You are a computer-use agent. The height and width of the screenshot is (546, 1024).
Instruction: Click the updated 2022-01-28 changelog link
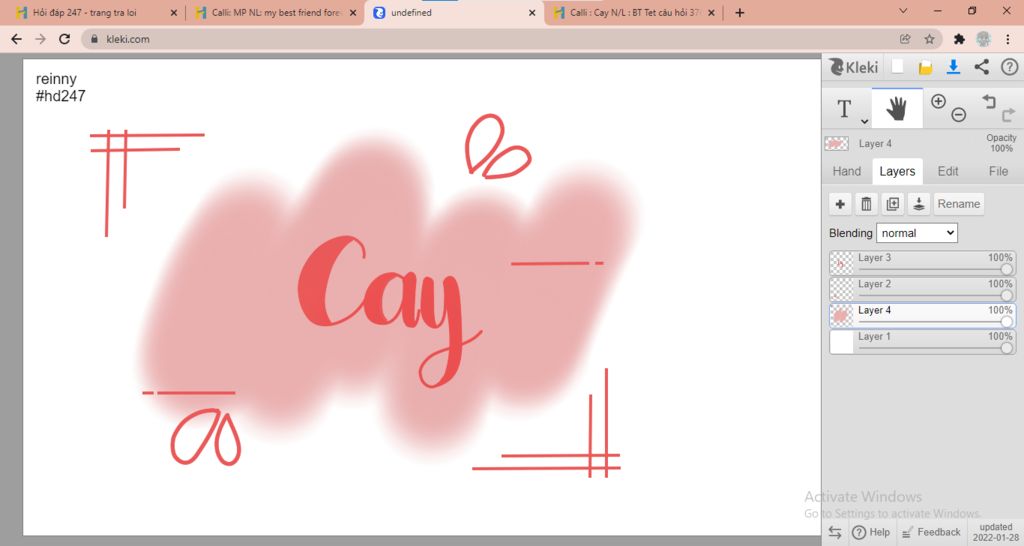click(995, 532)
